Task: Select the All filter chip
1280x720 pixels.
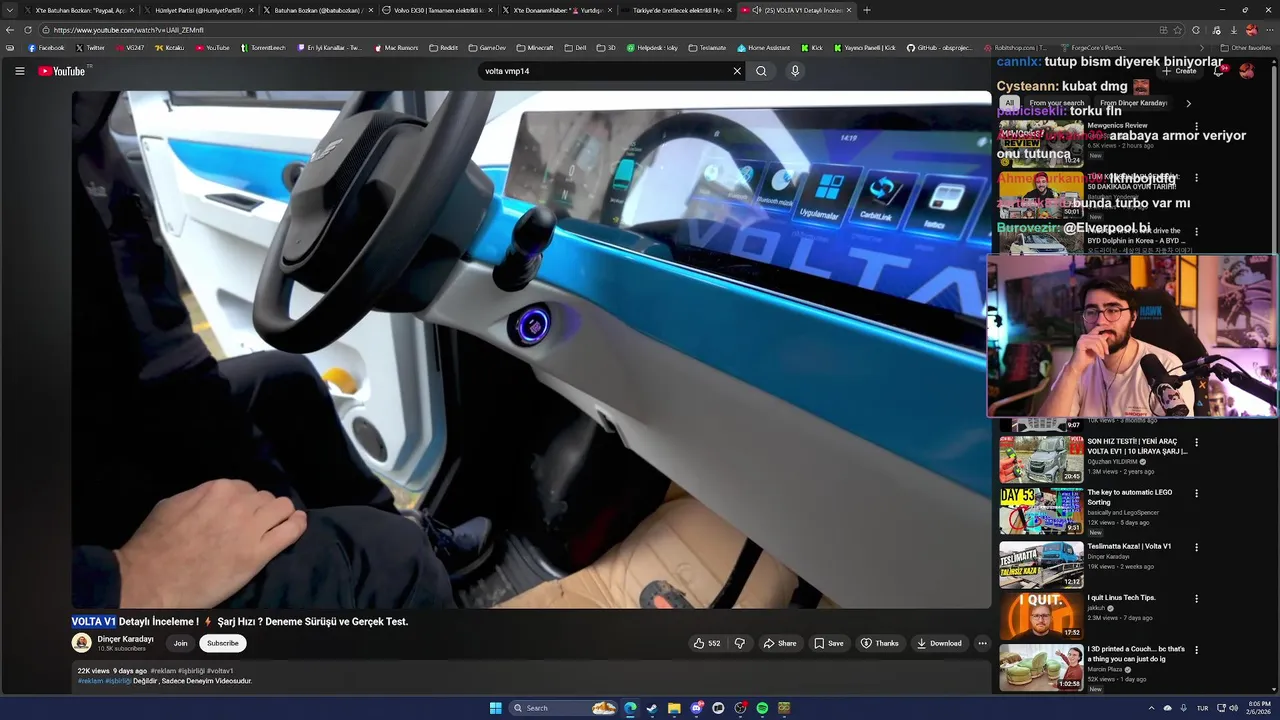Action: point(1009,103)
